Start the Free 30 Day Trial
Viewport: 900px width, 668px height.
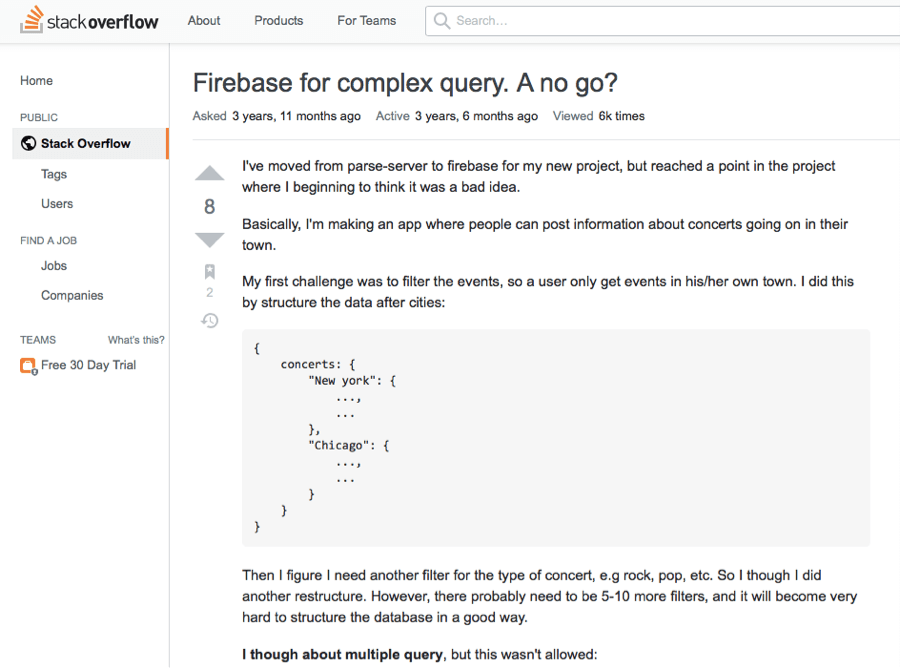tap(88, 365)
